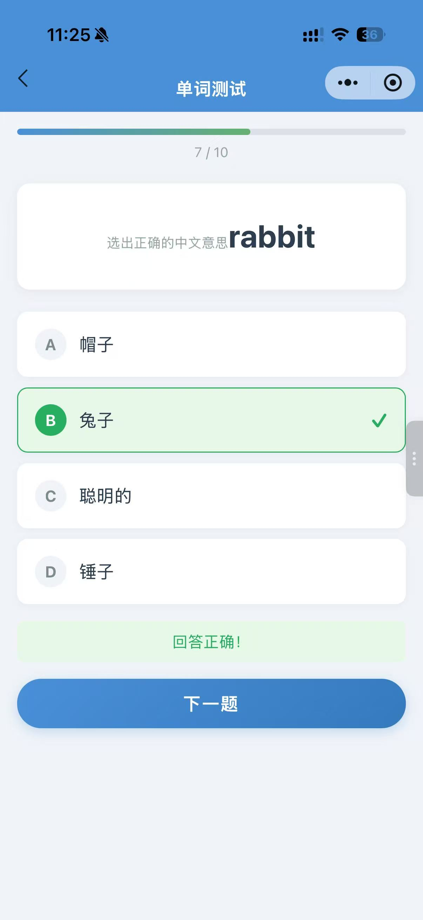
Task: Tap the Wi-Fi status icon
Action: (x=340, y=35)
